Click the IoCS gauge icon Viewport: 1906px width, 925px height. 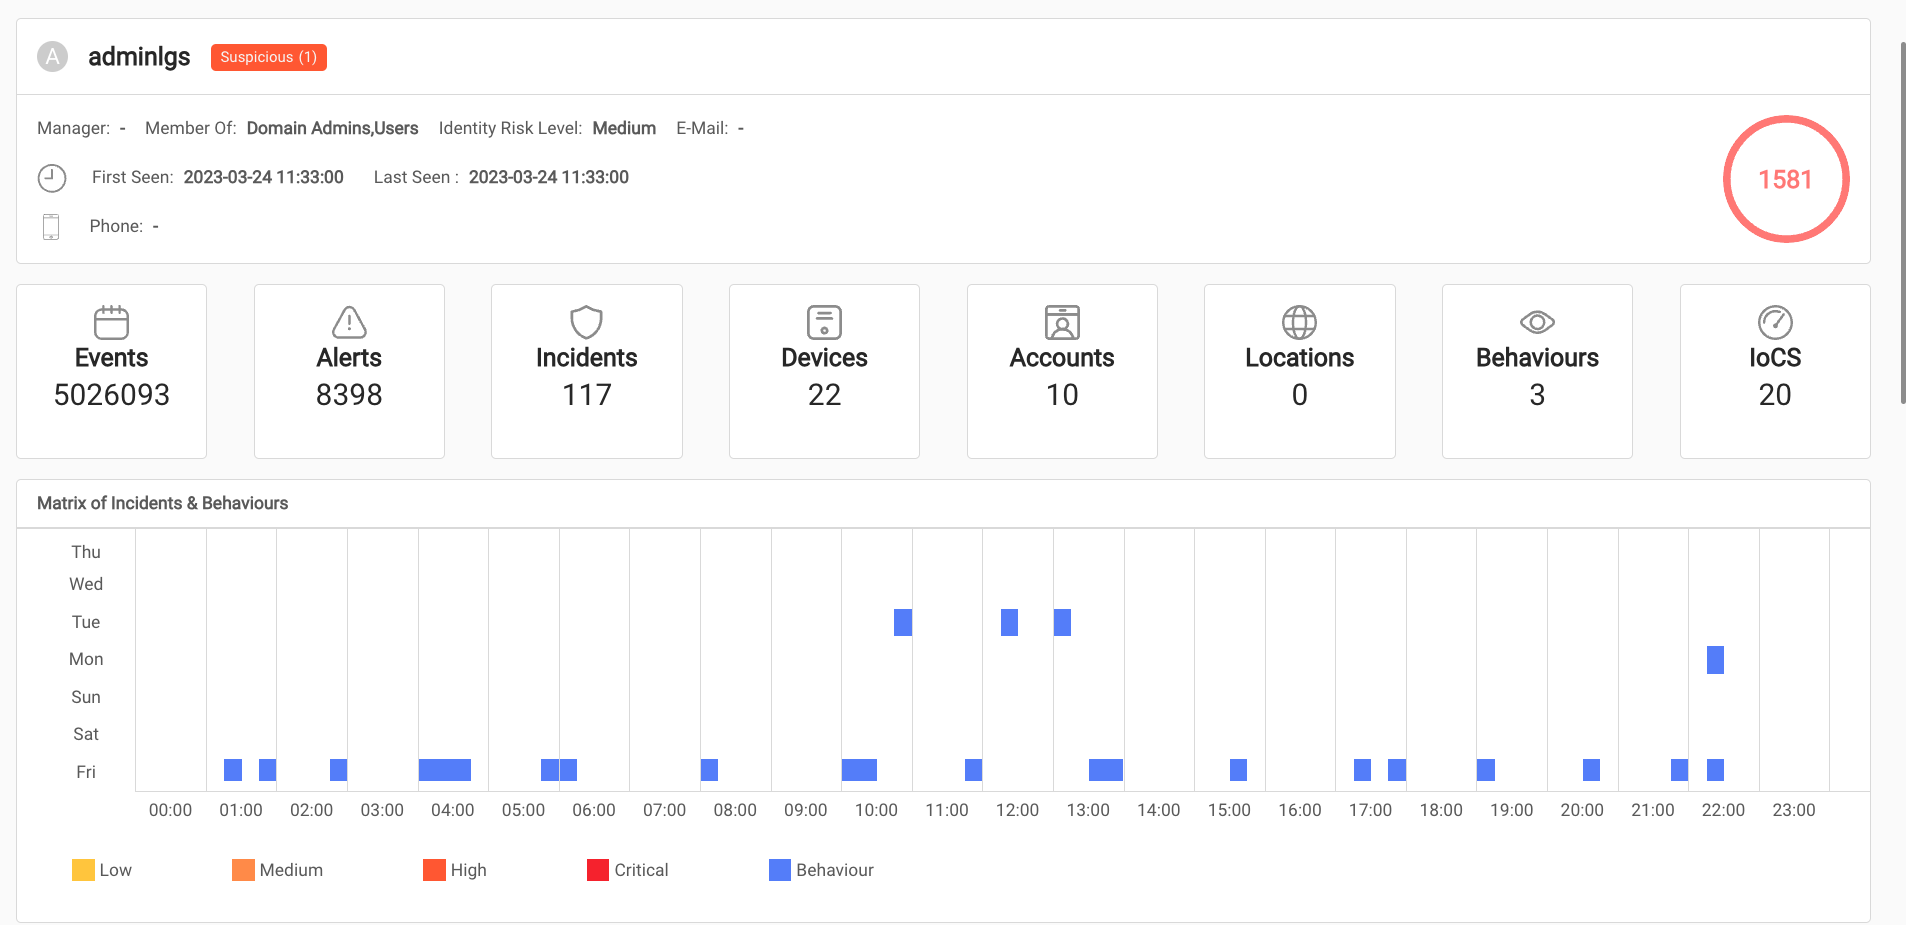coord(1775,322)
